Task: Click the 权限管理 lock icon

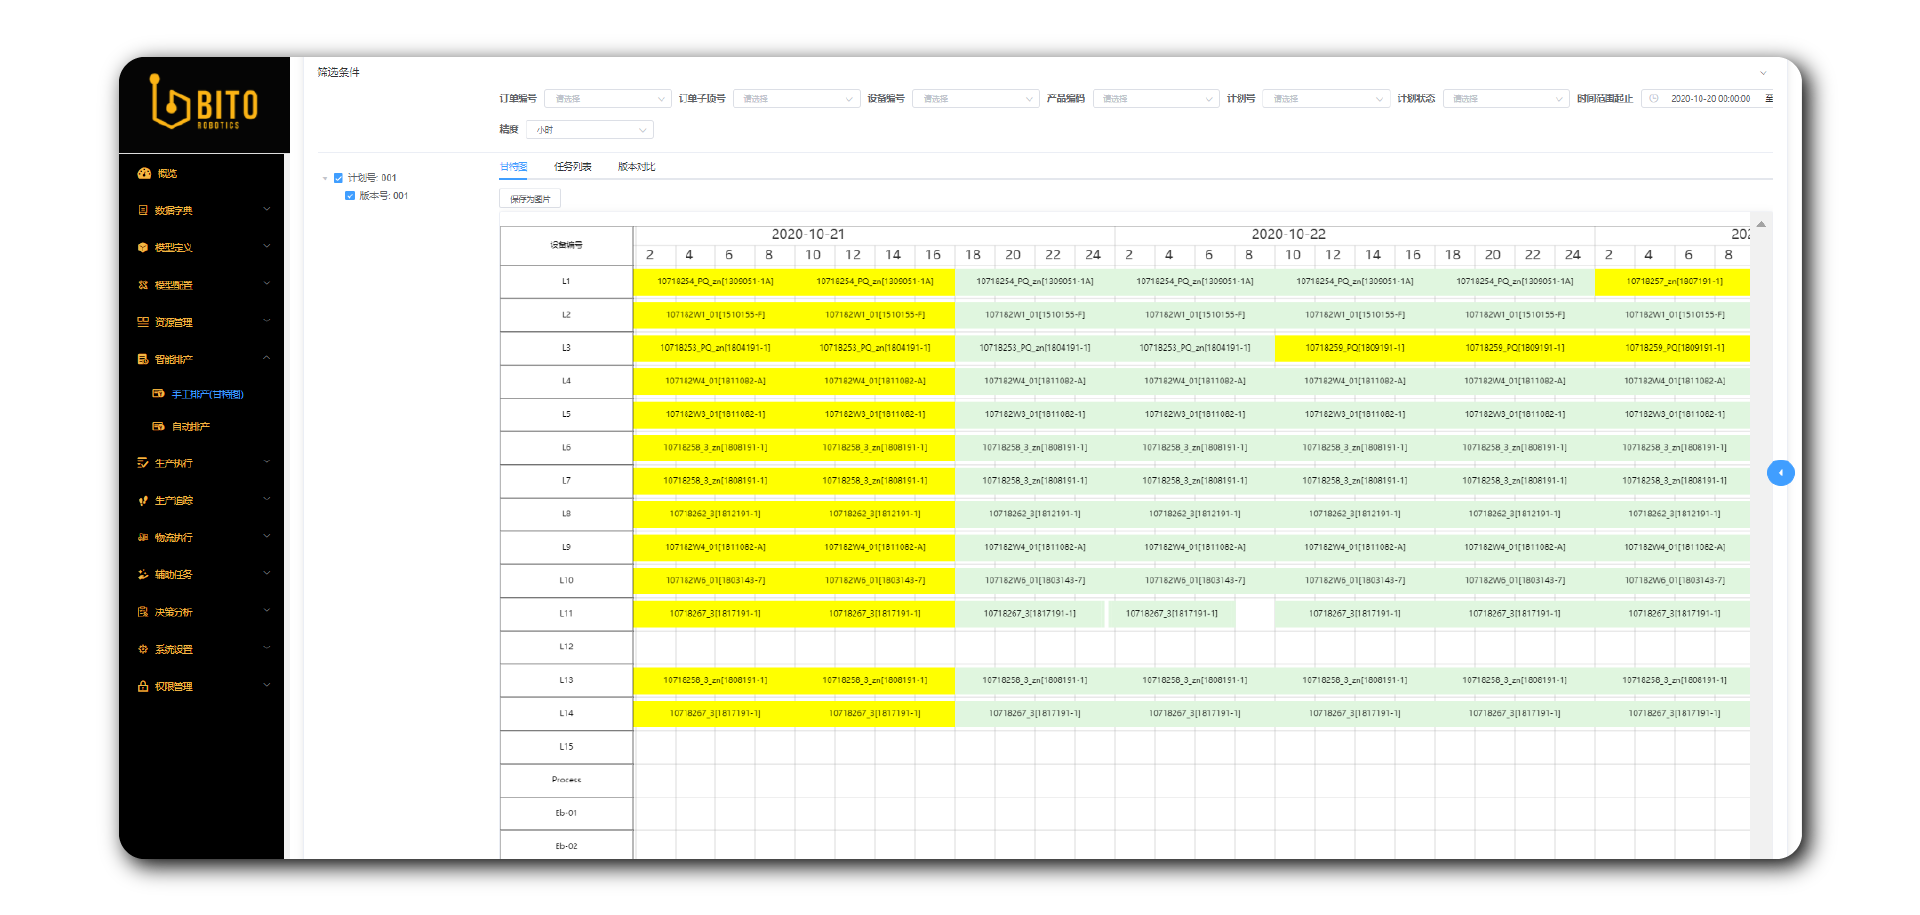Action: pyautogui.click(x=143, y=686)
